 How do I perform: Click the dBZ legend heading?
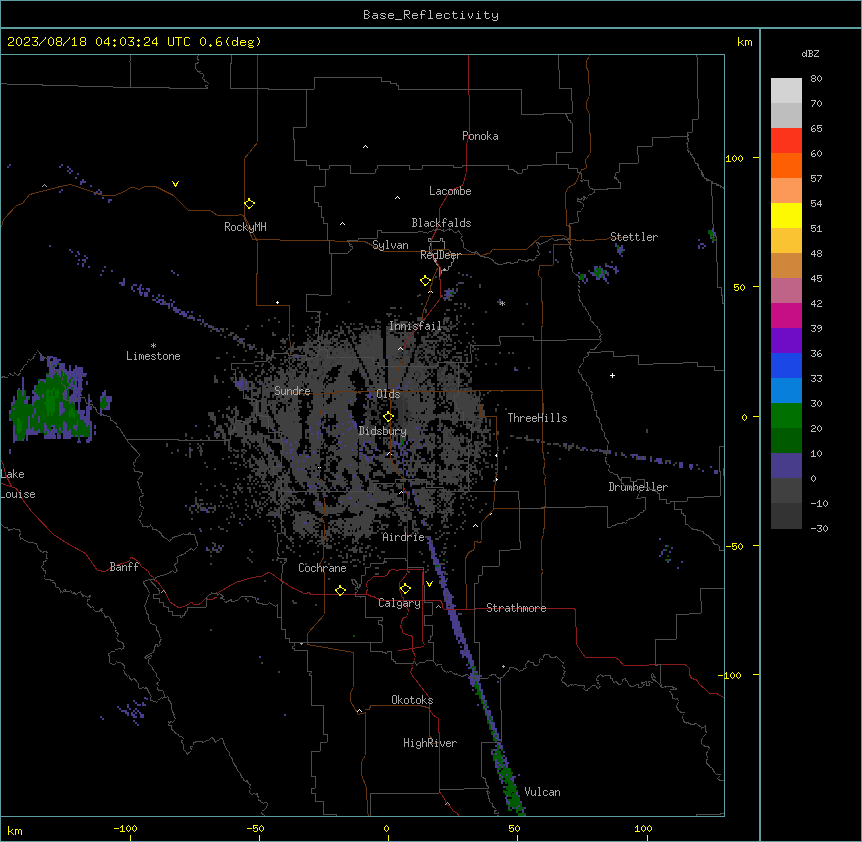pyautogui.click(x=810, y=53)
